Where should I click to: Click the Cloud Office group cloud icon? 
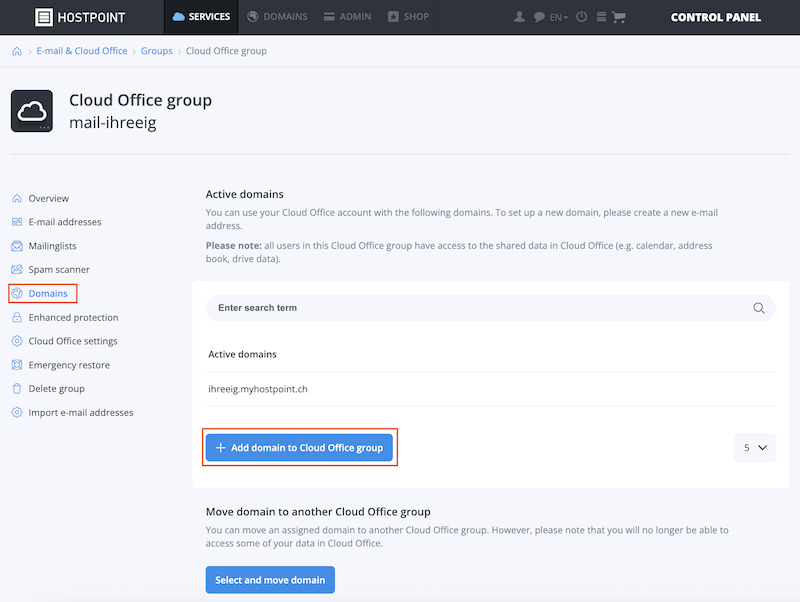click(32, 111)
